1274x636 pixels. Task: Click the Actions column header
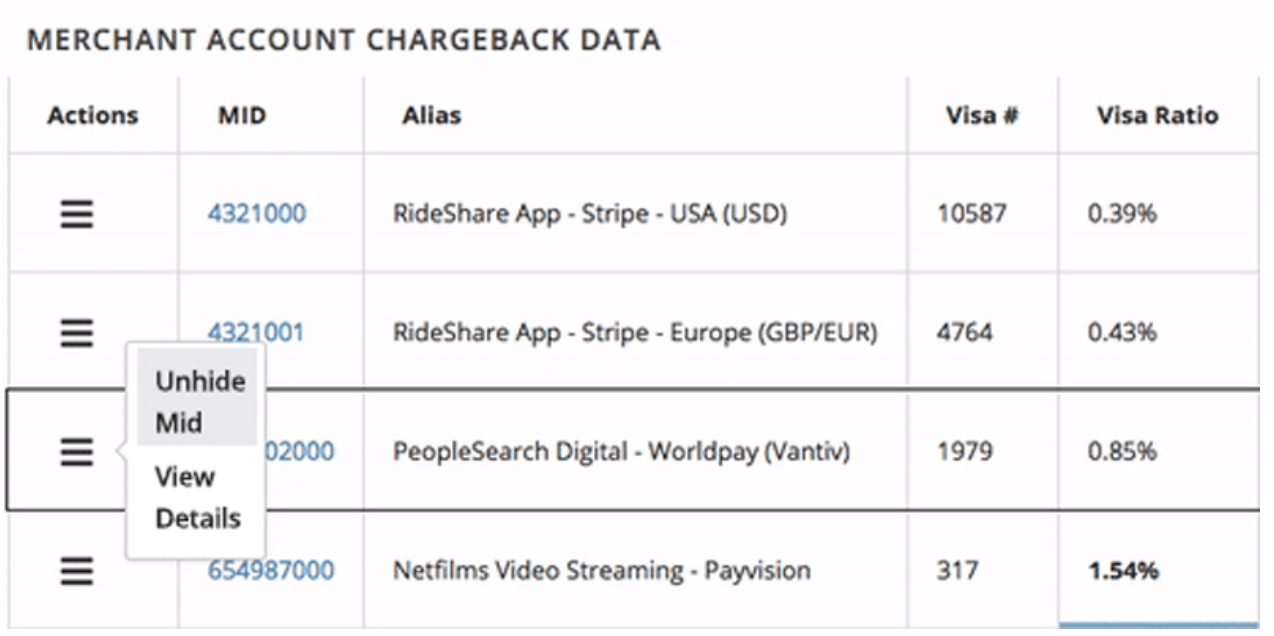tap(92, 115)
